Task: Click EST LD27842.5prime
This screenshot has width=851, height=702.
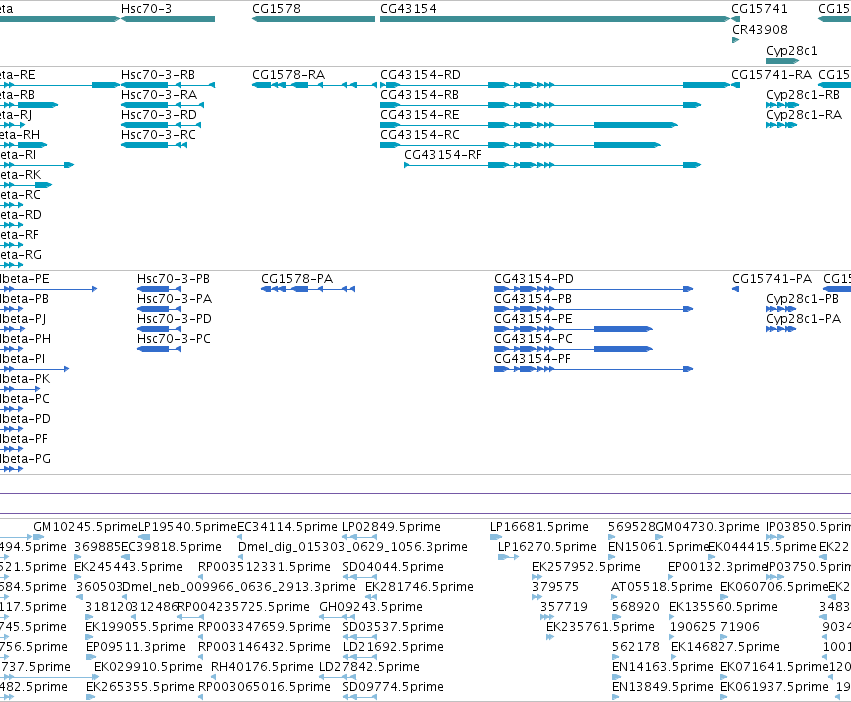Action: pos(337,678)
